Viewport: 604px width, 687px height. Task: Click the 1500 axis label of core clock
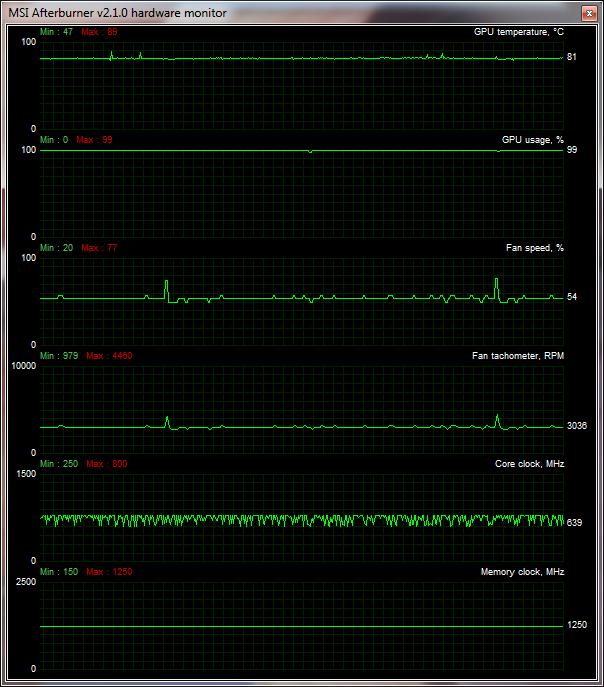26,474
